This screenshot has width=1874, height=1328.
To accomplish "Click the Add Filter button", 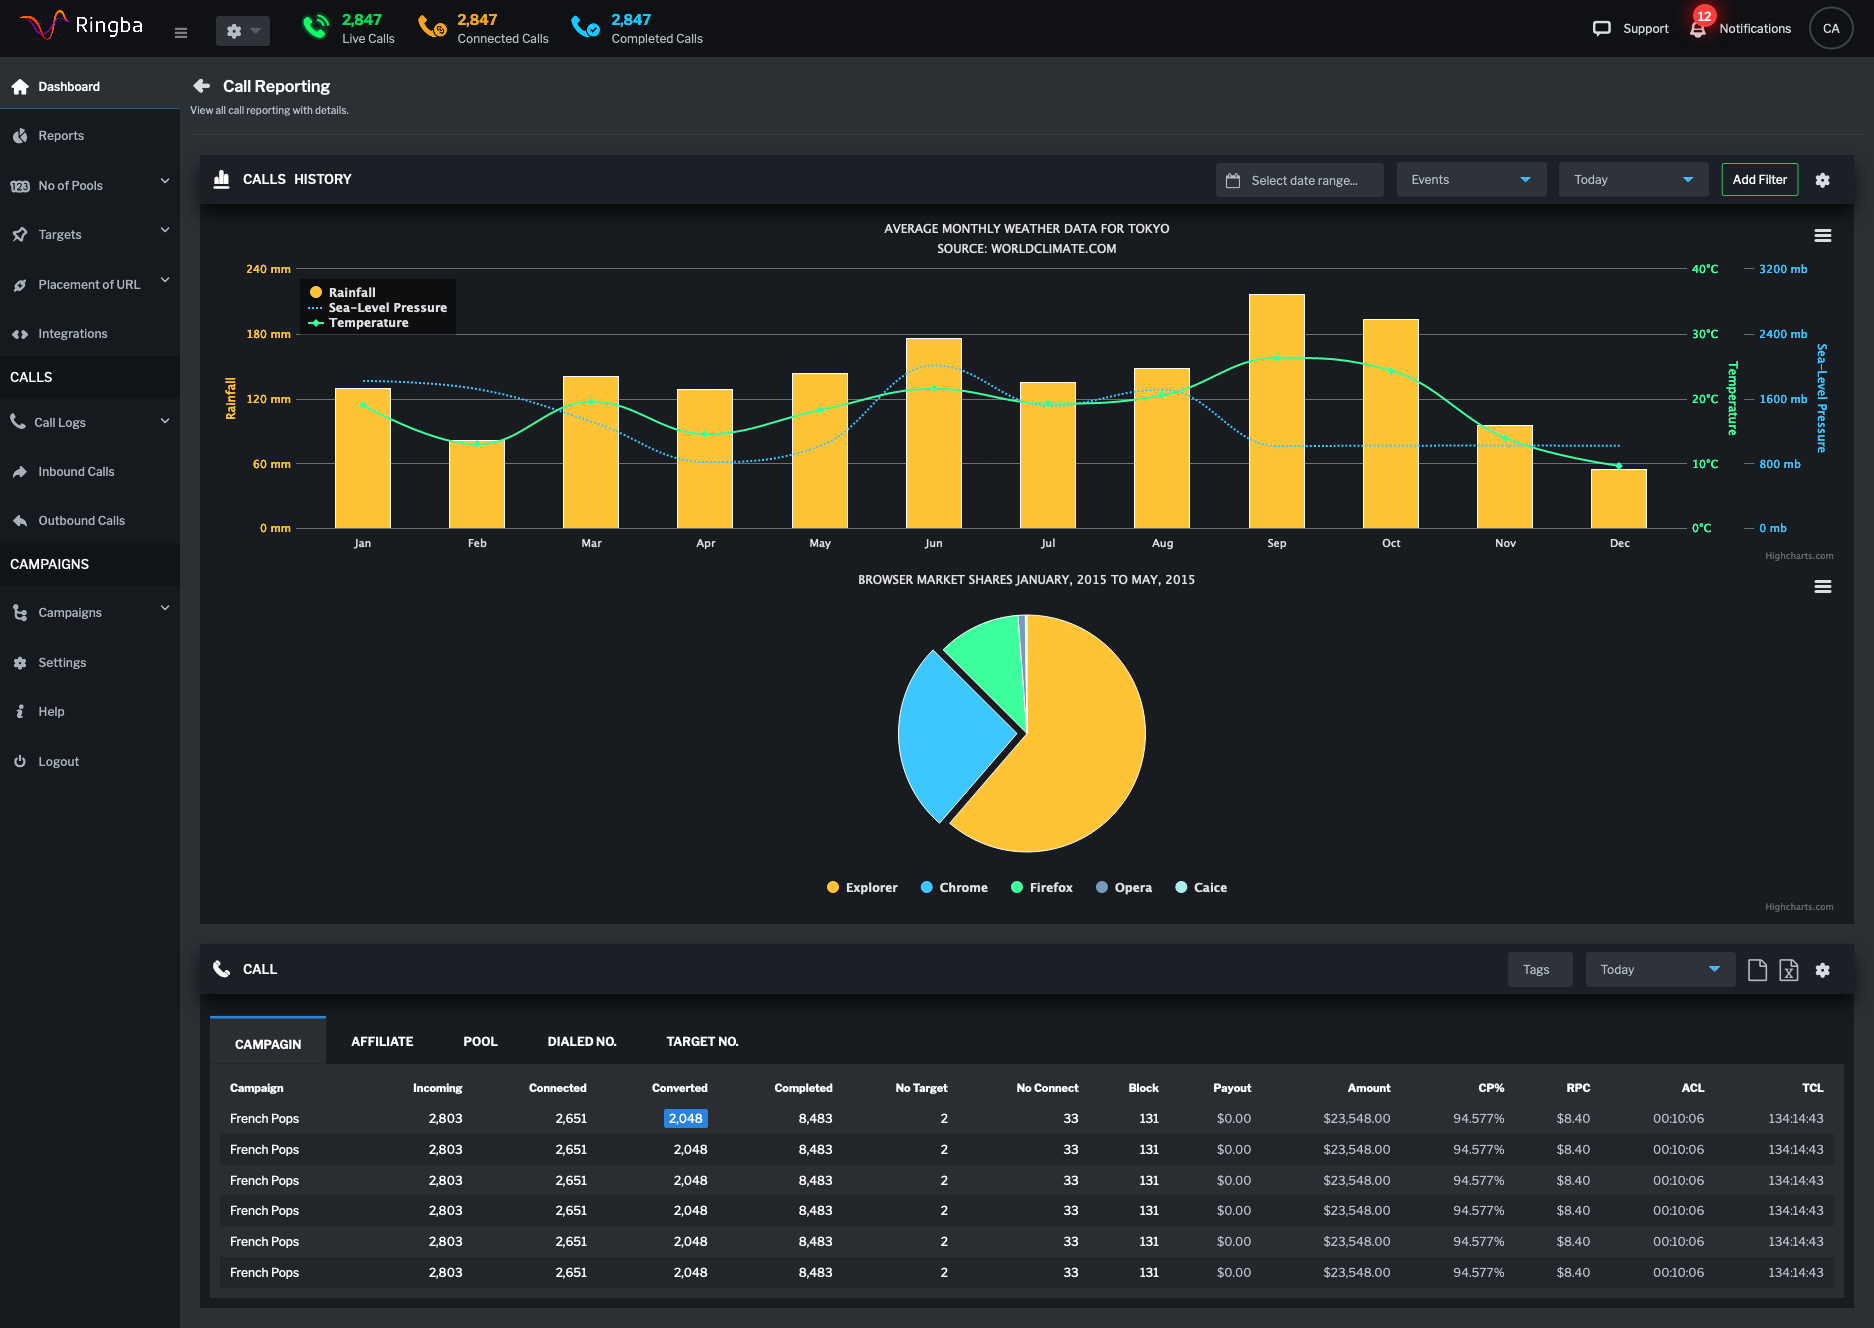I will coord(1759,180).
